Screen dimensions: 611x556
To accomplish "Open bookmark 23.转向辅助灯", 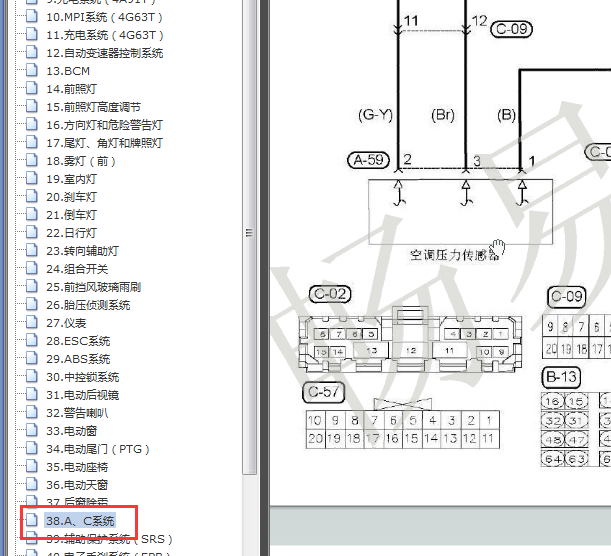I will pos(82,251).
